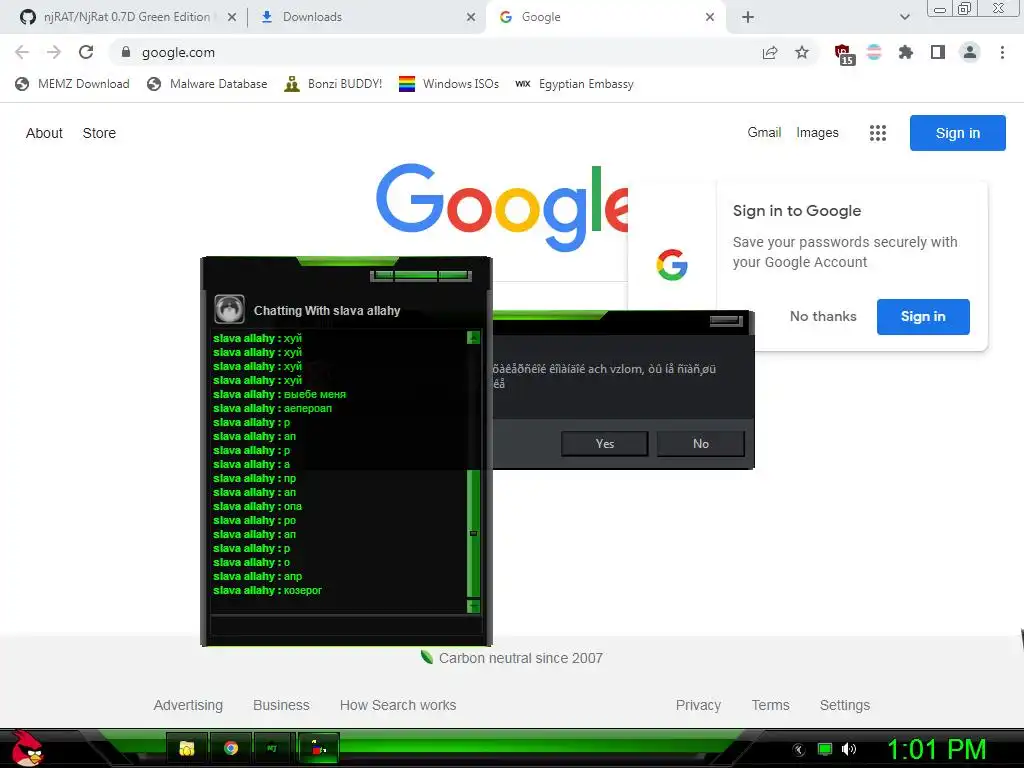
Task: Open the Terms footer link
Action: (x=771, y=705)
